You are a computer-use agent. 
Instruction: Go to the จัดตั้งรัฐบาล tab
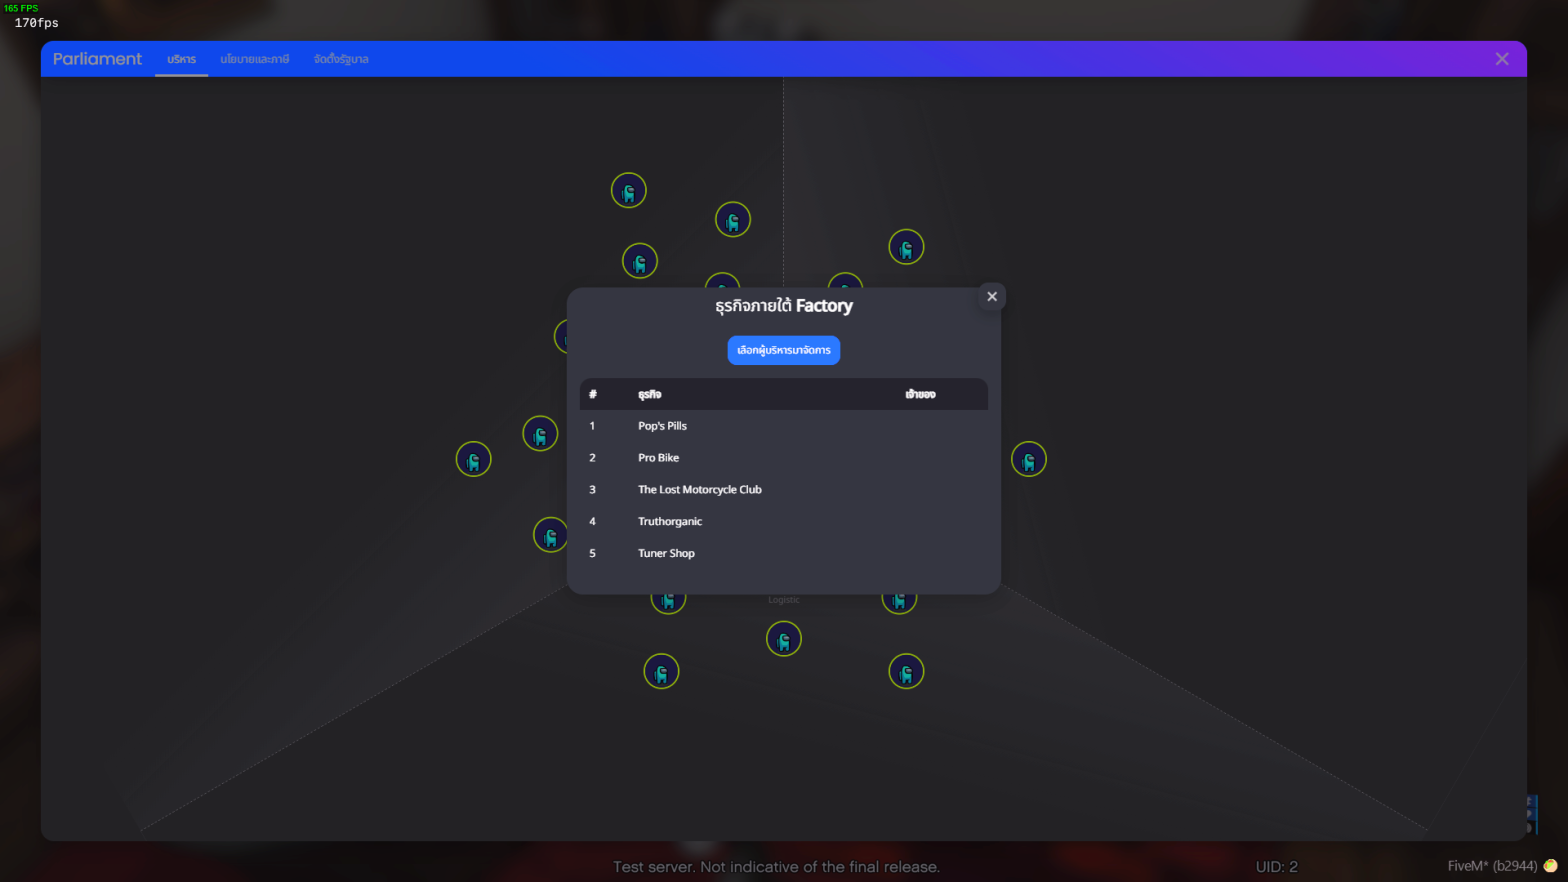tap(341, 59)
